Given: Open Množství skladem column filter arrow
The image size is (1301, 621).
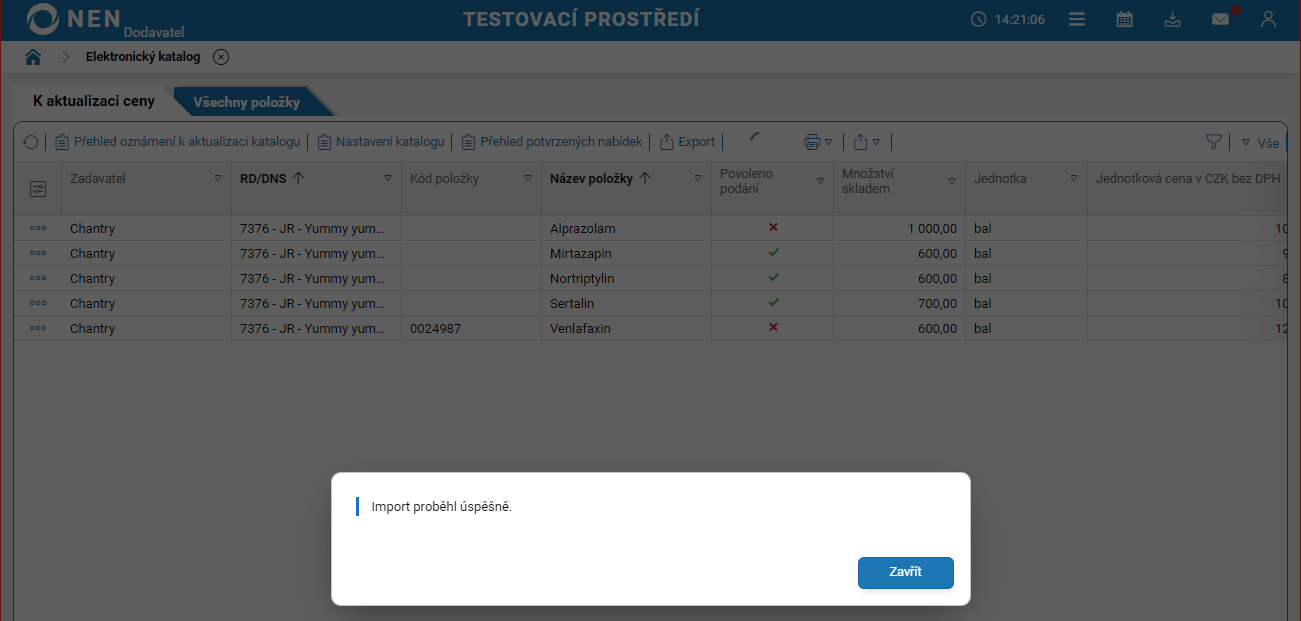Looking at the screenshot, I should 952,181.
